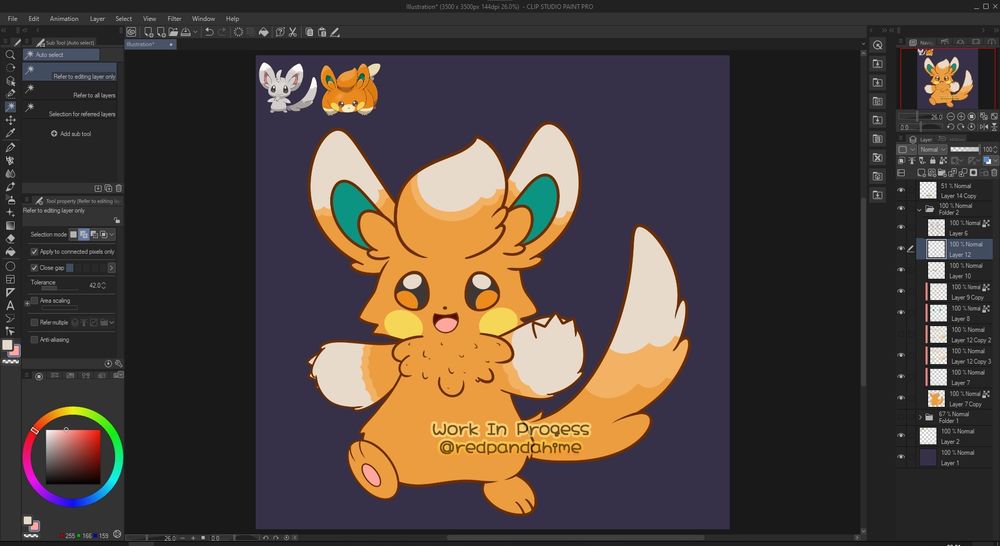The image size is (1000, 546).
Task: Select the Fill bucket tool
Action: click(10, 251)
